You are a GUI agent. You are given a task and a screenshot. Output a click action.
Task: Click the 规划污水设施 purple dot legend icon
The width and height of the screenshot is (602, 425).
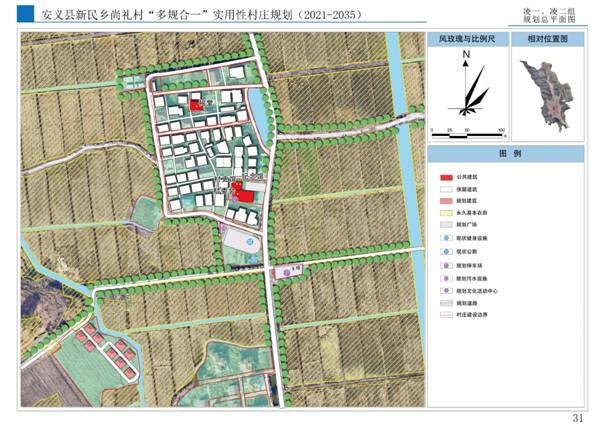pos(446,278)
